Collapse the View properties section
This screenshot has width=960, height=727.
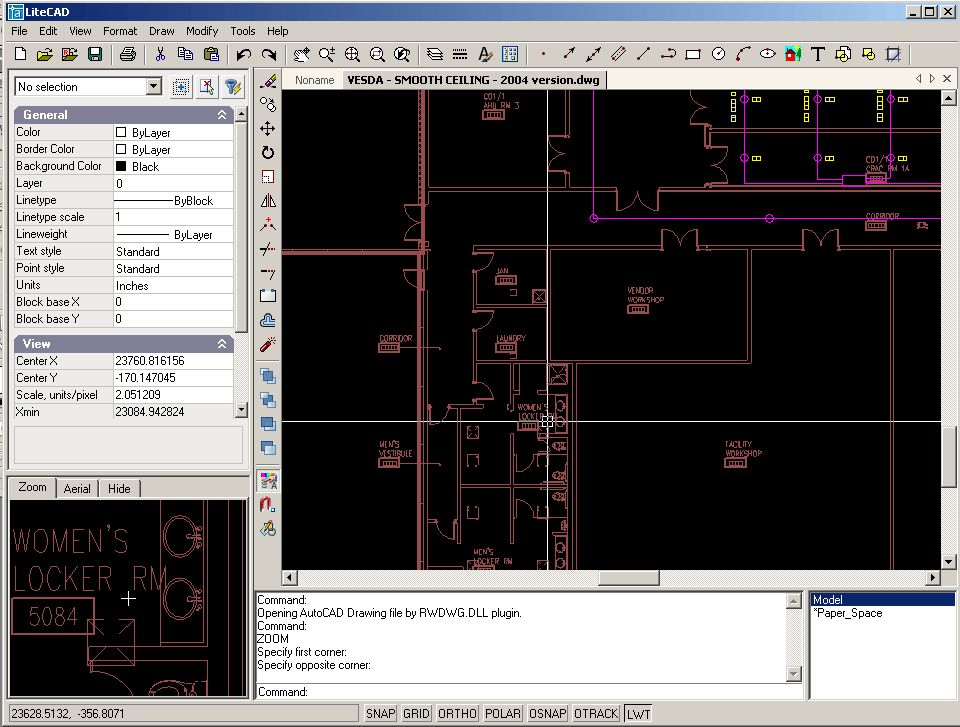(222, 343)
